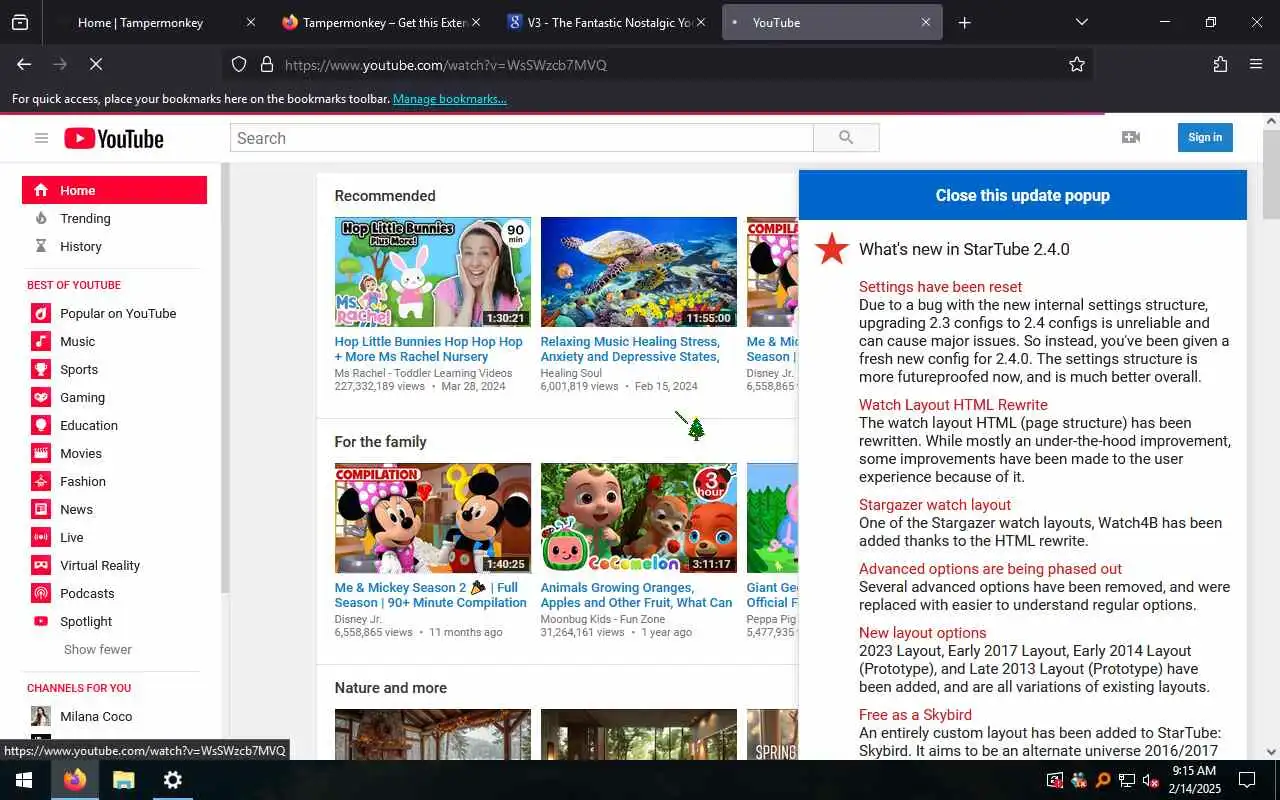Select the YouTube browser tab
The width and height of the screenshot is (1280, 800).
click(x=832, y=22)
